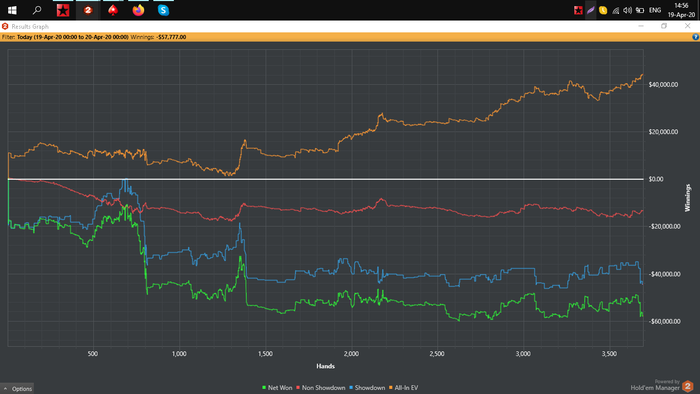Expand the Options panel
Viewport: 700px width, 394px height.
pos(17,389)
